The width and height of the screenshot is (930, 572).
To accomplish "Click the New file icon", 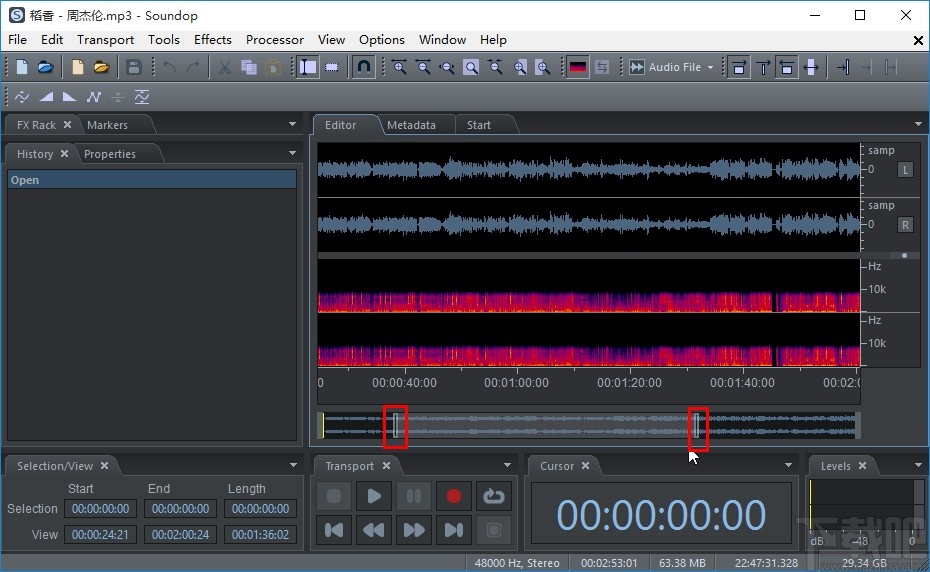I will 22,67.
